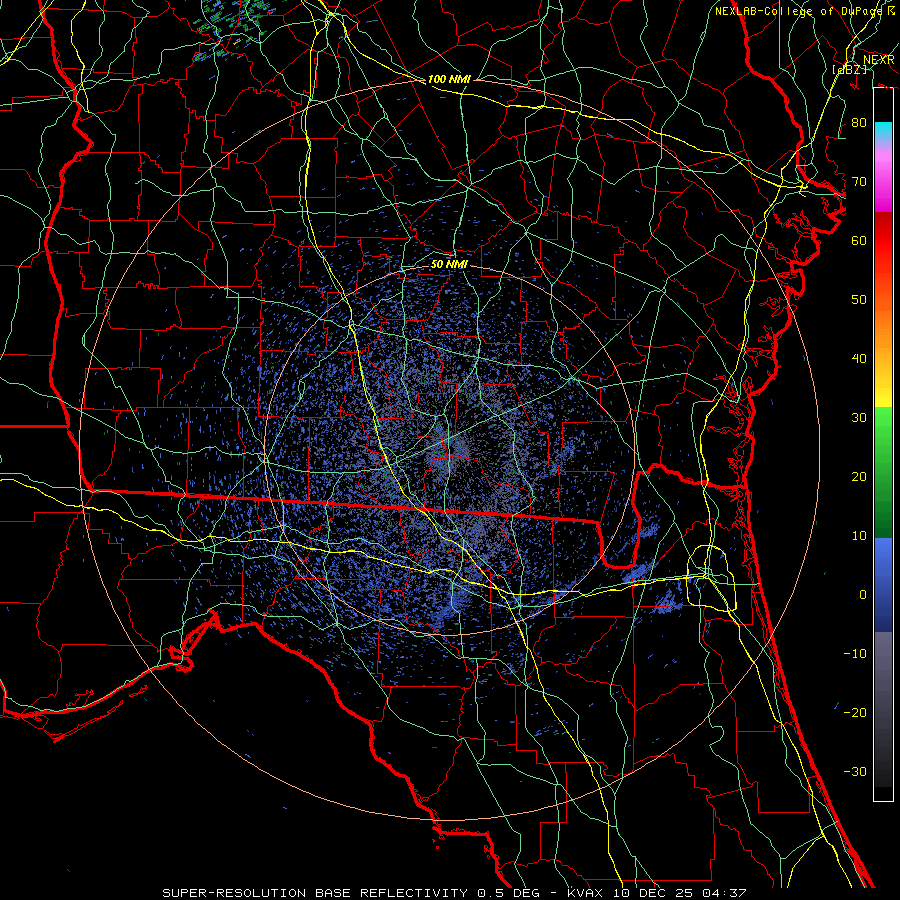The height and width of the screenshot is (900, 900).
Task: Click the dBZ unit label above color scale
Action: pyautogui.click(x=849, y=69)
